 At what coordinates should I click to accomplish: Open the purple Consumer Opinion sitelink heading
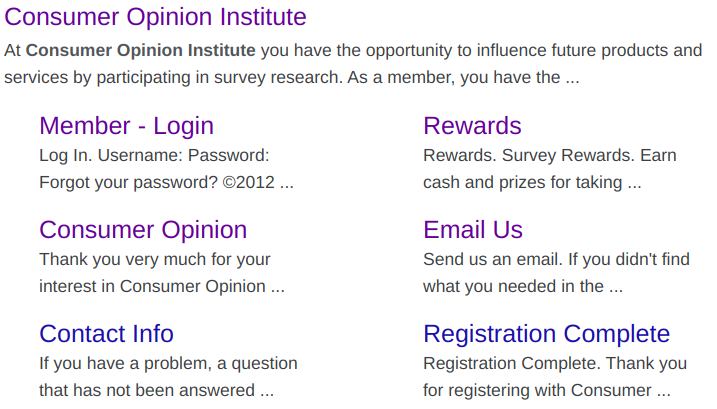(x=143, y=230)
